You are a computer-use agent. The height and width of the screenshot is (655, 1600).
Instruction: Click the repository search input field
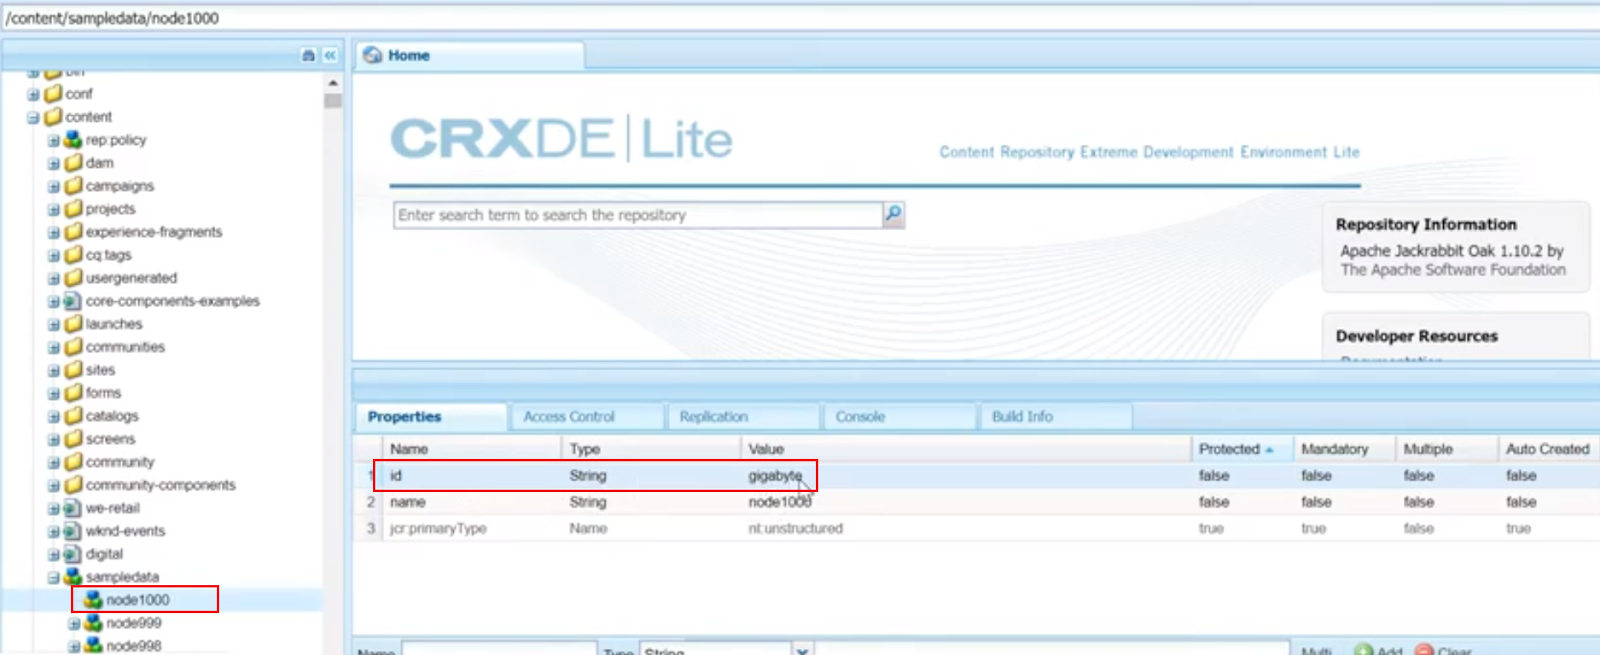click(638, 215)
